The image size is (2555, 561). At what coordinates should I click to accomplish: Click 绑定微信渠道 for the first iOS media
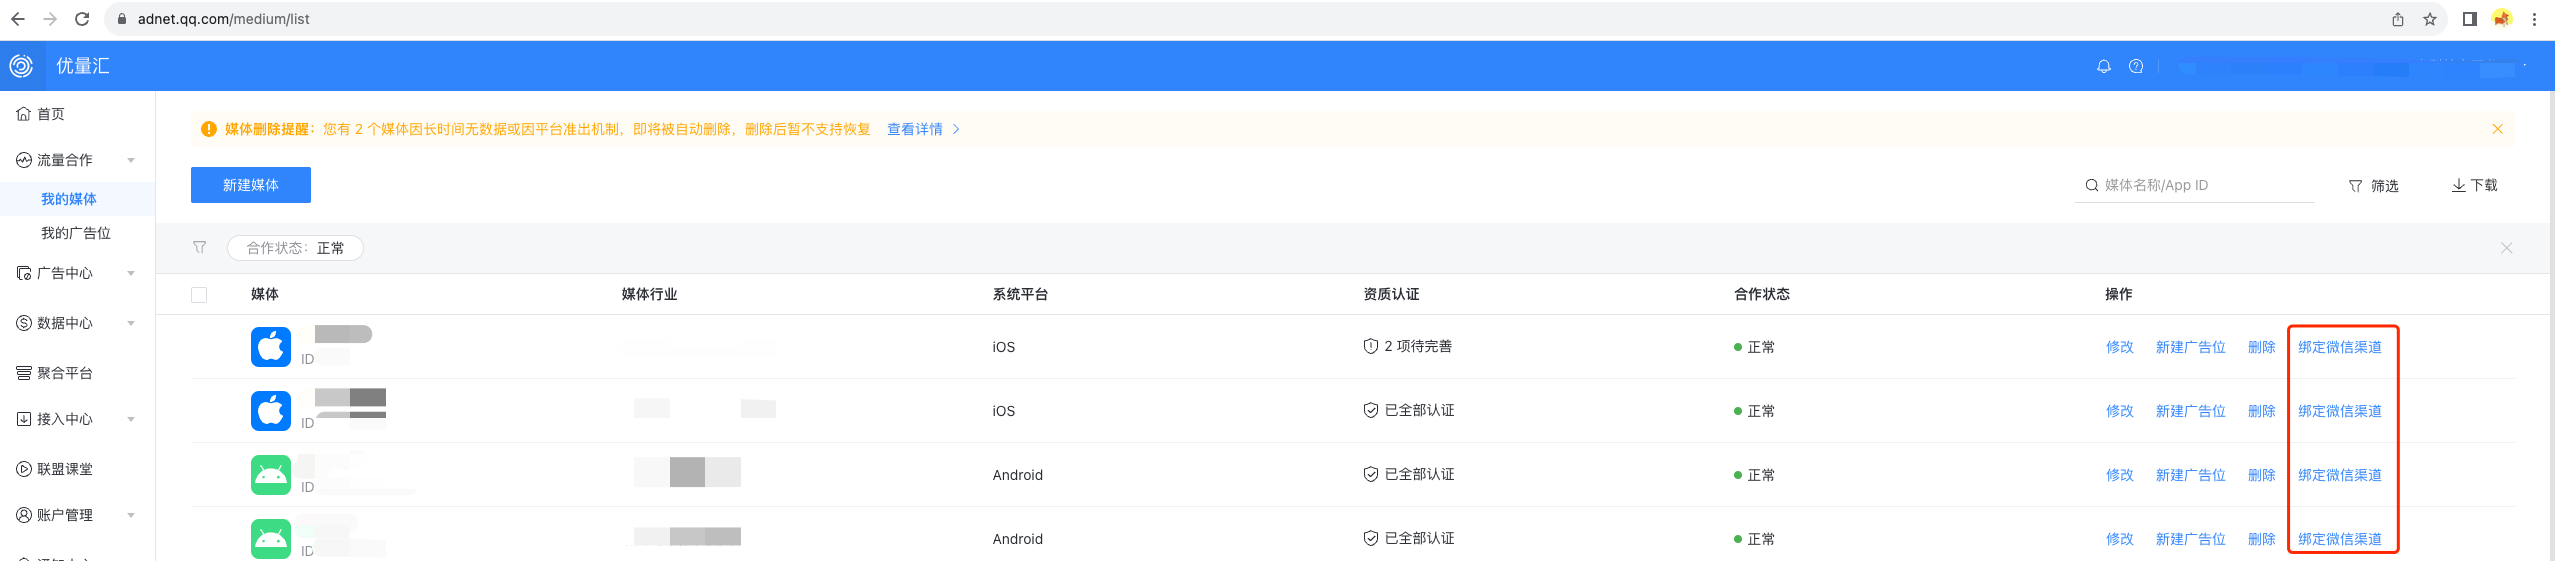pos(2339,347)
